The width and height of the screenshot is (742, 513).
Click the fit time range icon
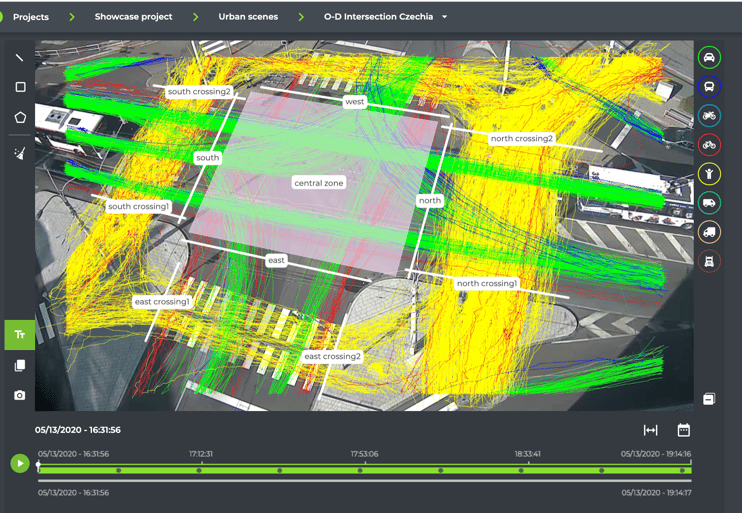pos(651,430)
